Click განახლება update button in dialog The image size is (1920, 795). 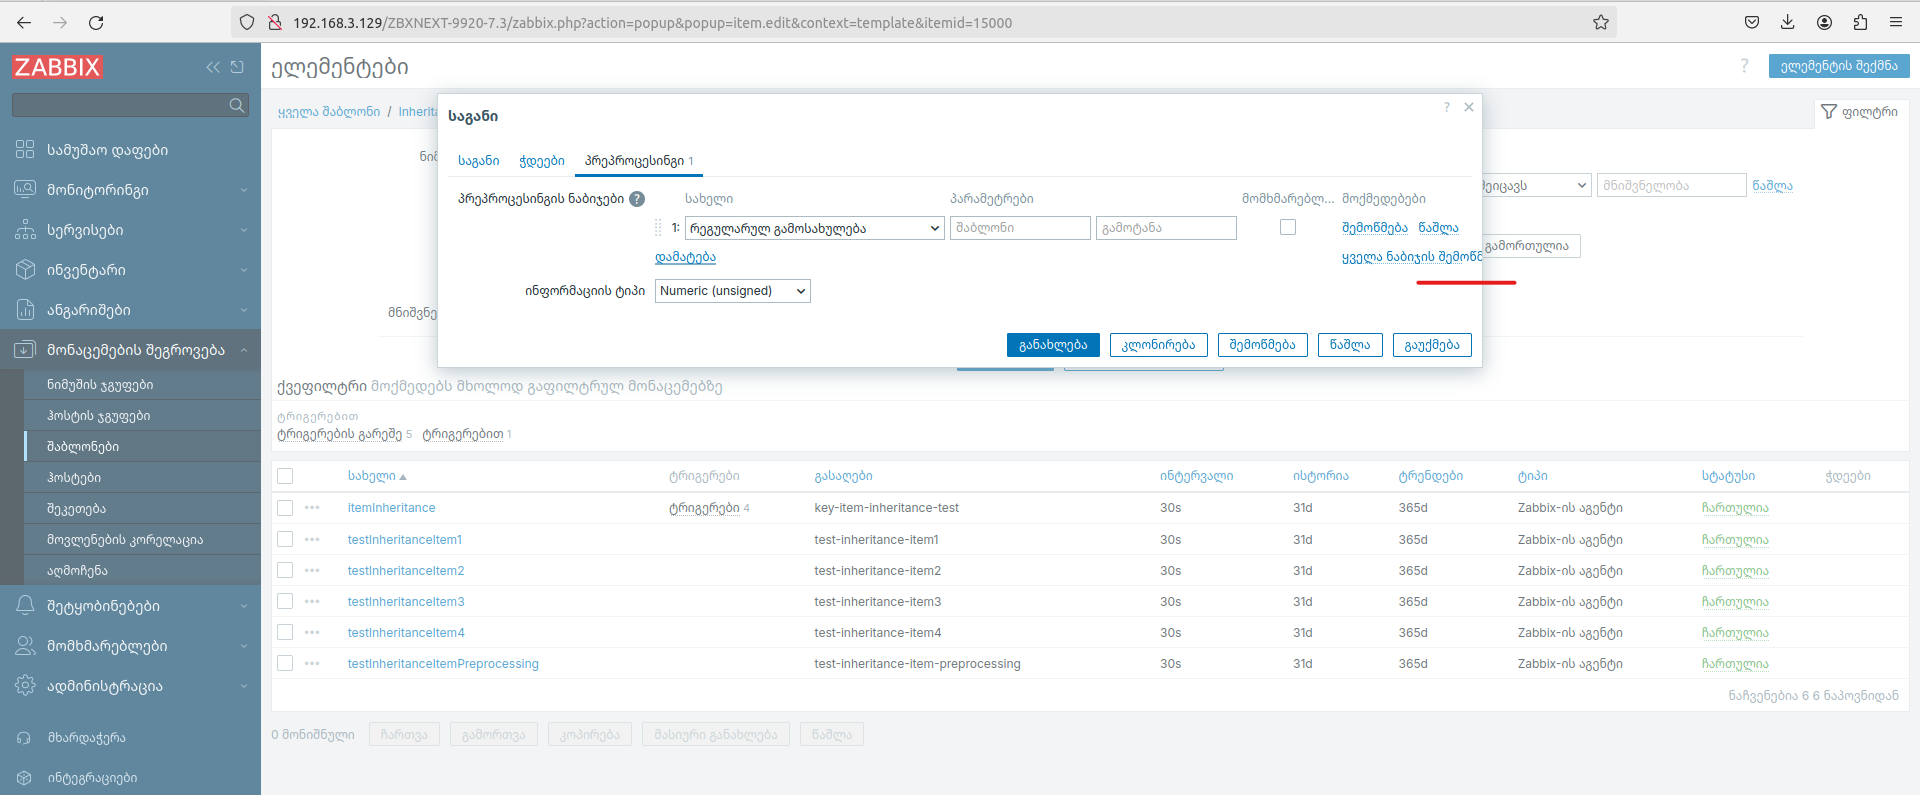(1053, 345)
